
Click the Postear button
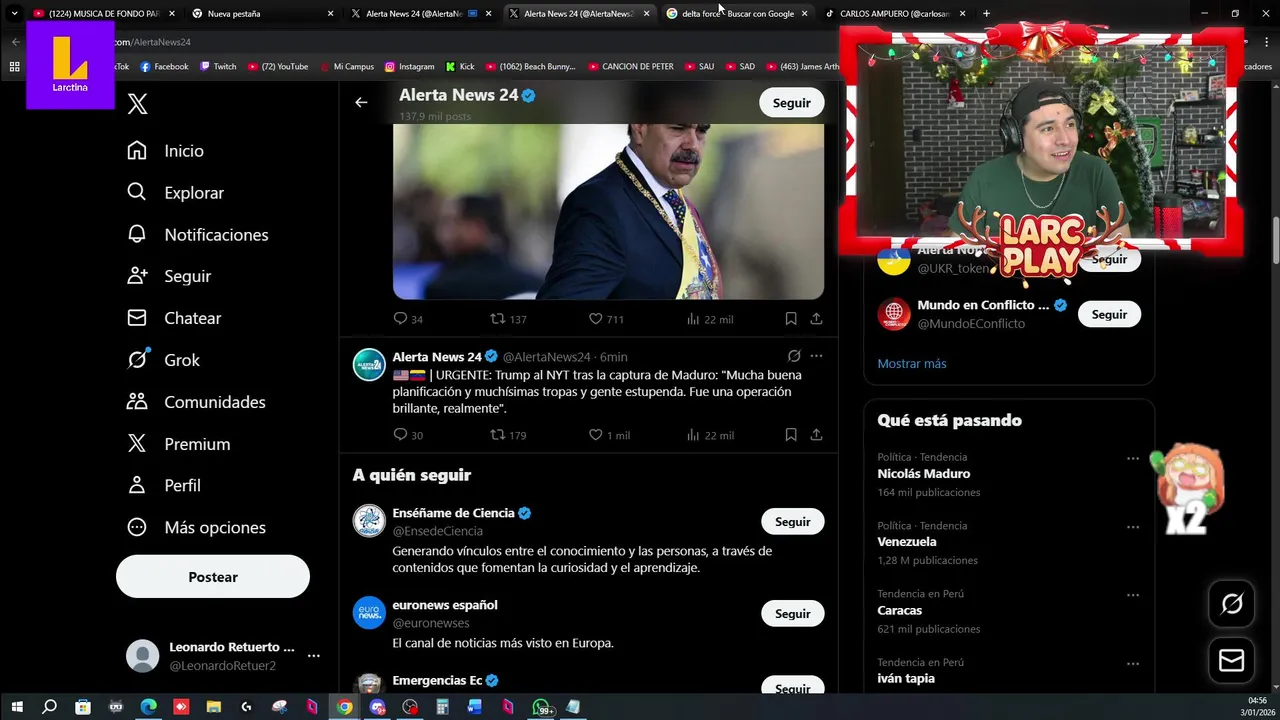click(x=213, y=577)
